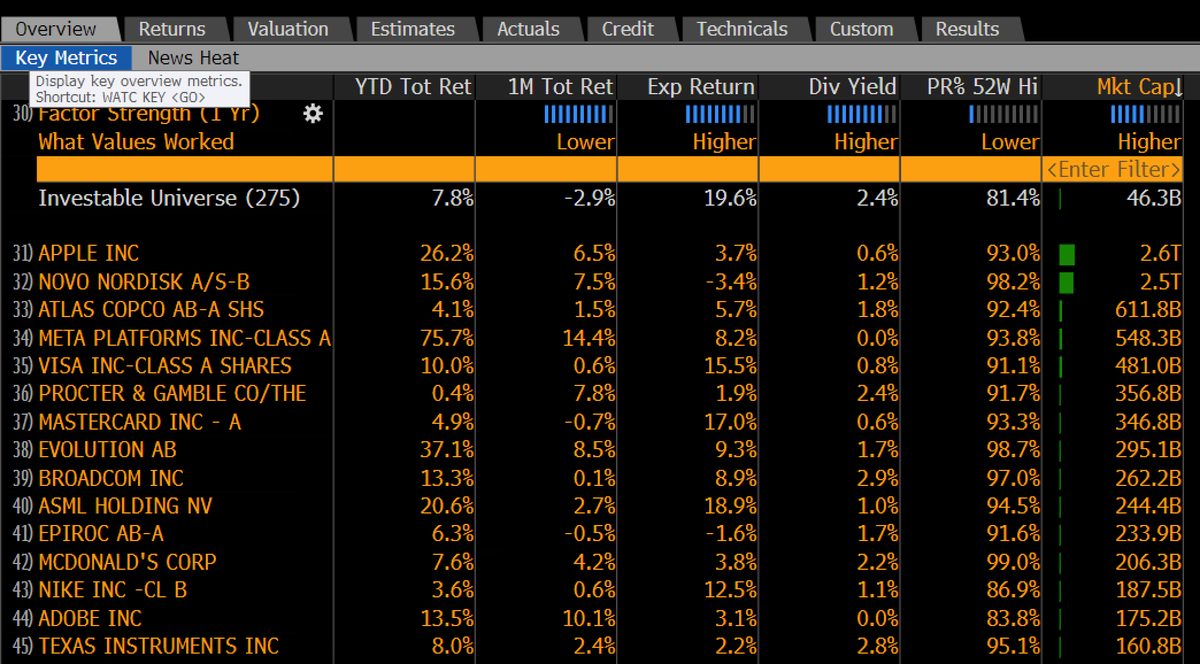Open the ADOBE INC row
1200x664 pixels.
coord(90,618)
